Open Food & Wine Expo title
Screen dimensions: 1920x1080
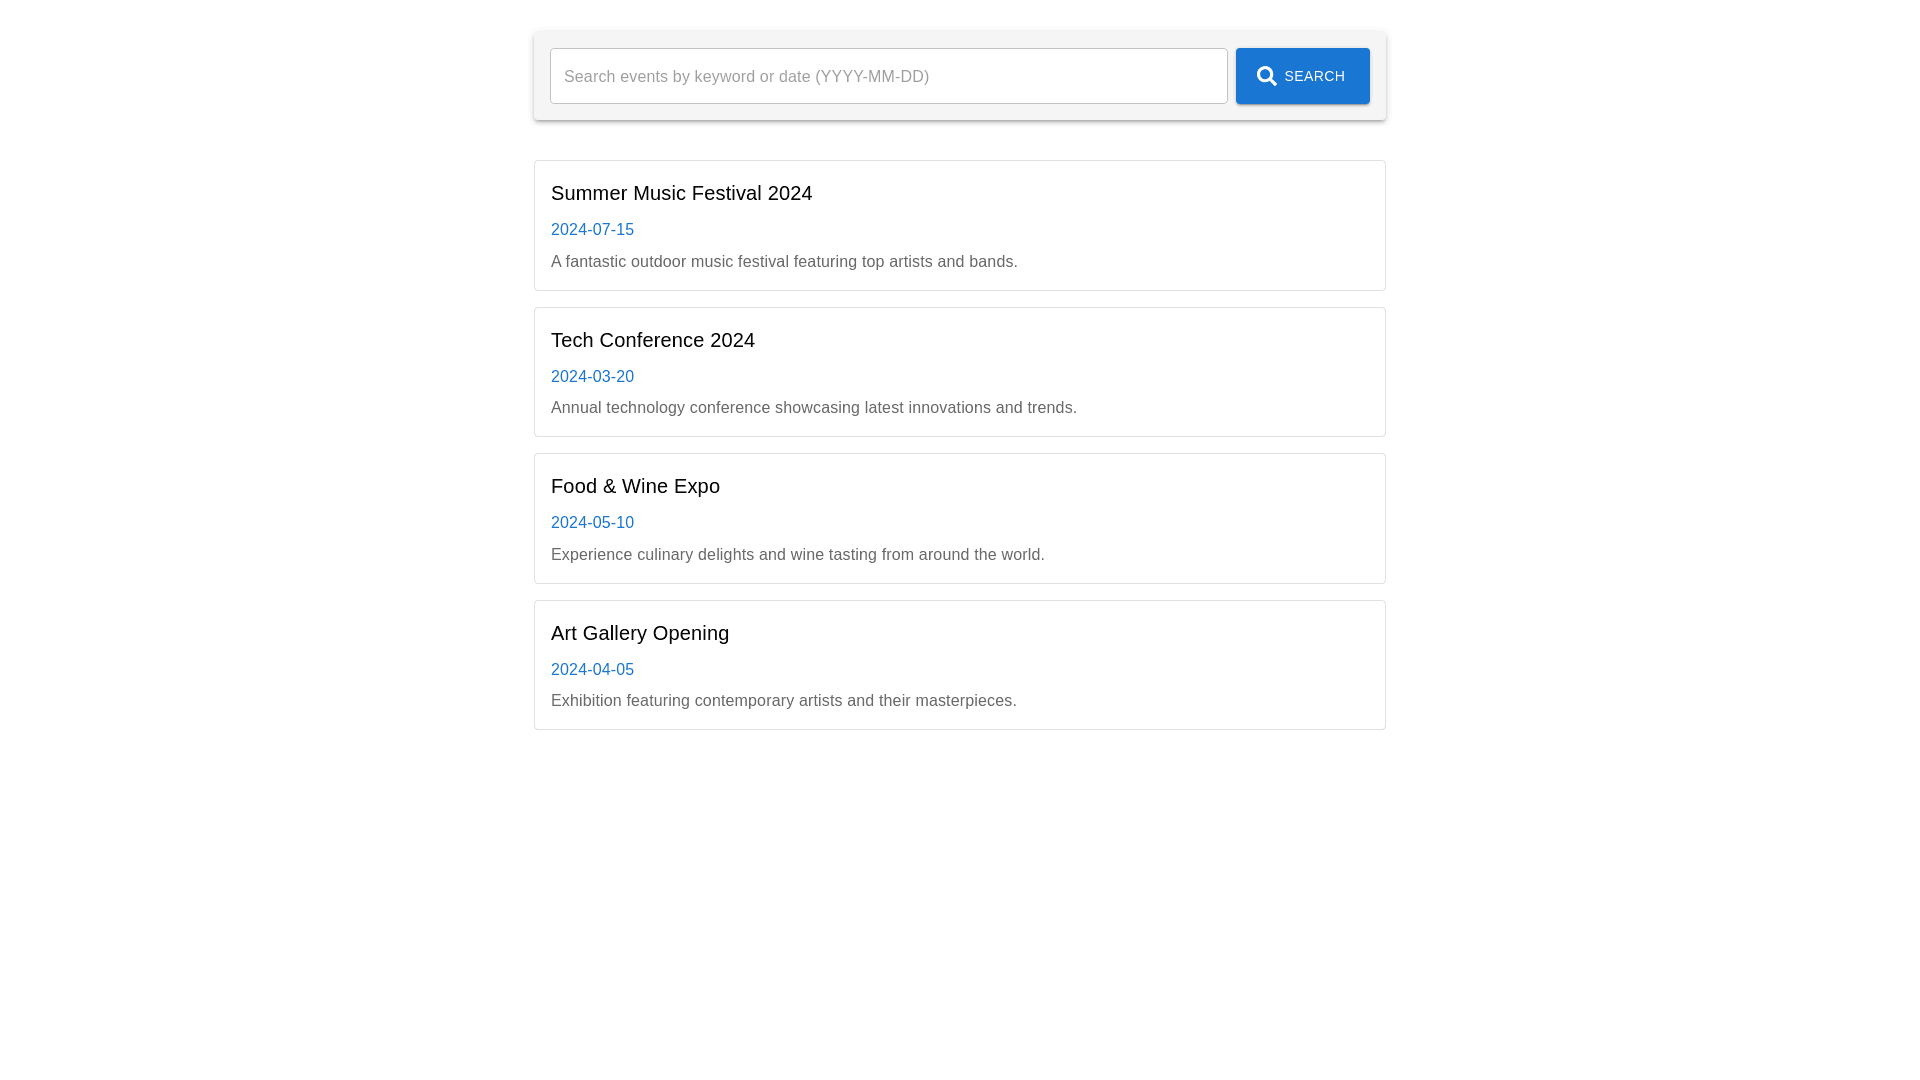635,486
